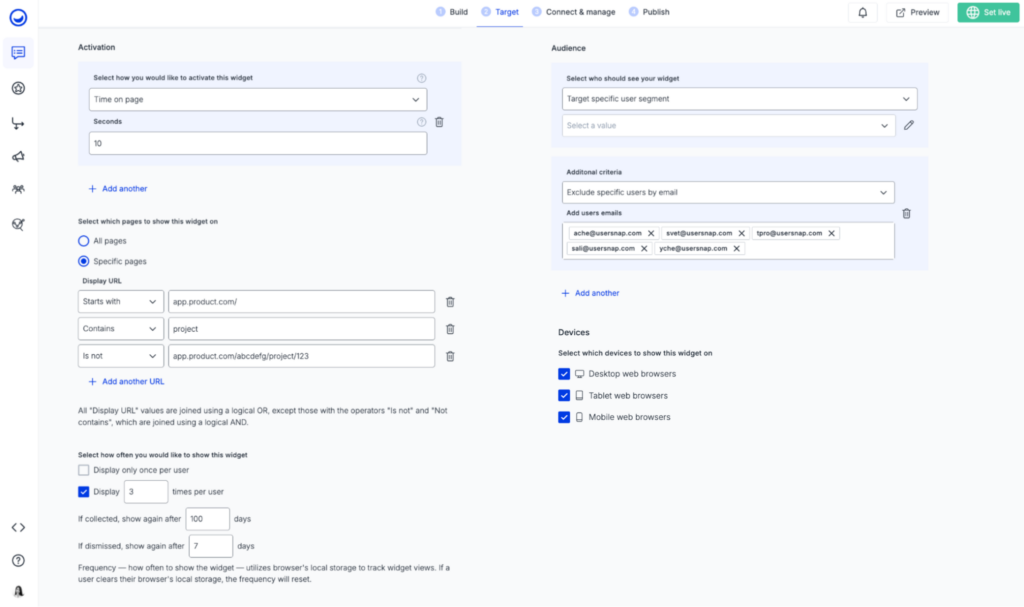Delete the 'project' Contains URL row
Screen dimensions: 1024x607
coord(450,329)
